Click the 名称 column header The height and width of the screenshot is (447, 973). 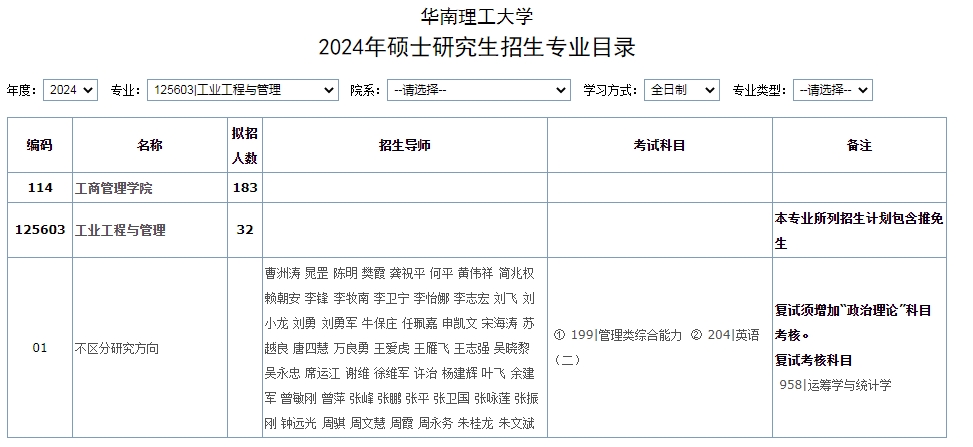pyautogui.click(x=150, y=146)
